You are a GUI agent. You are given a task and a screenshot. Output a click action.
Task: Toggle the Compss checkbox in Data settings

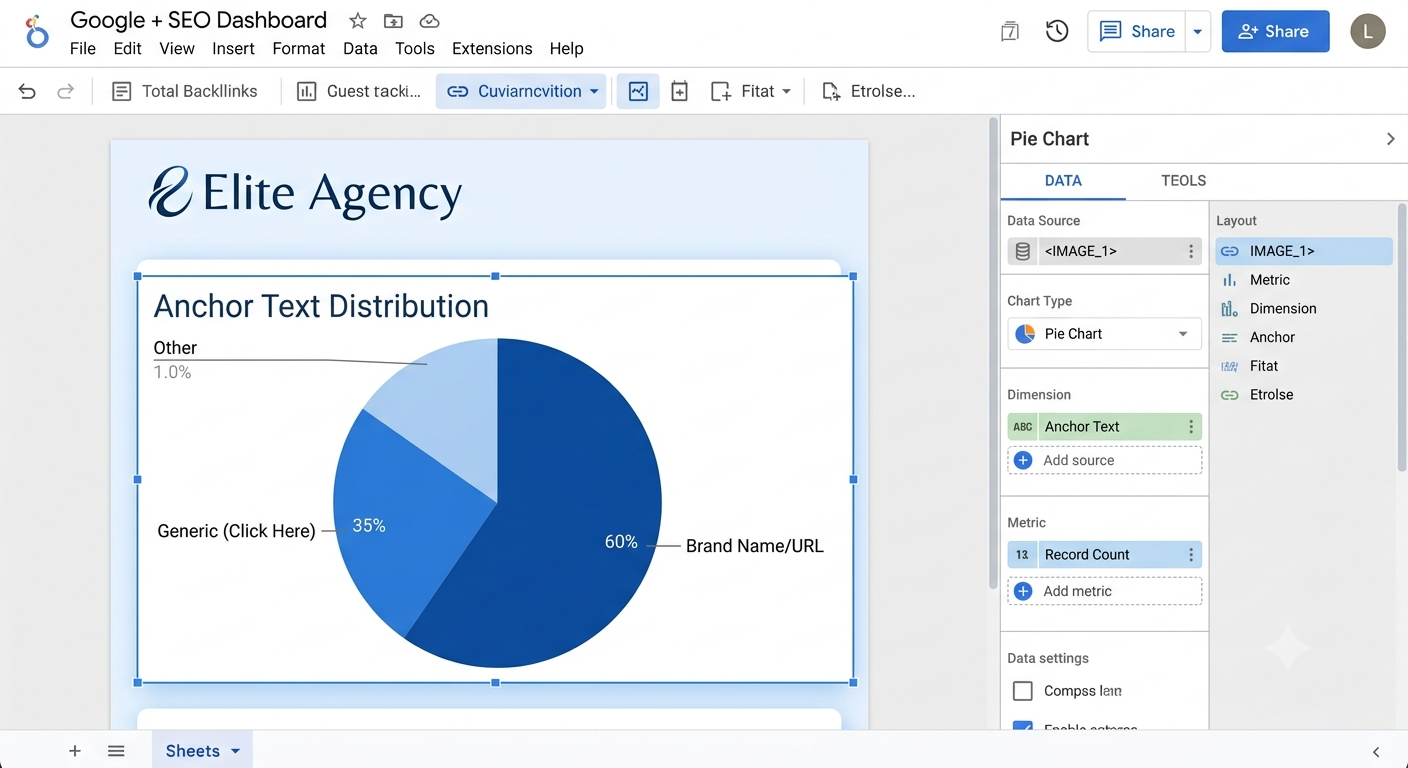1023,691
